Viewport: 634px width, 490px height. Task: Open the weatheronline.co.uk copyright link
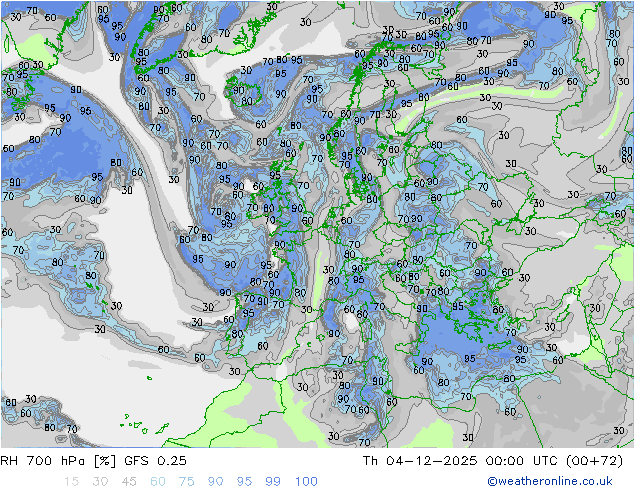pyautogui.click(x=550, y=481)
